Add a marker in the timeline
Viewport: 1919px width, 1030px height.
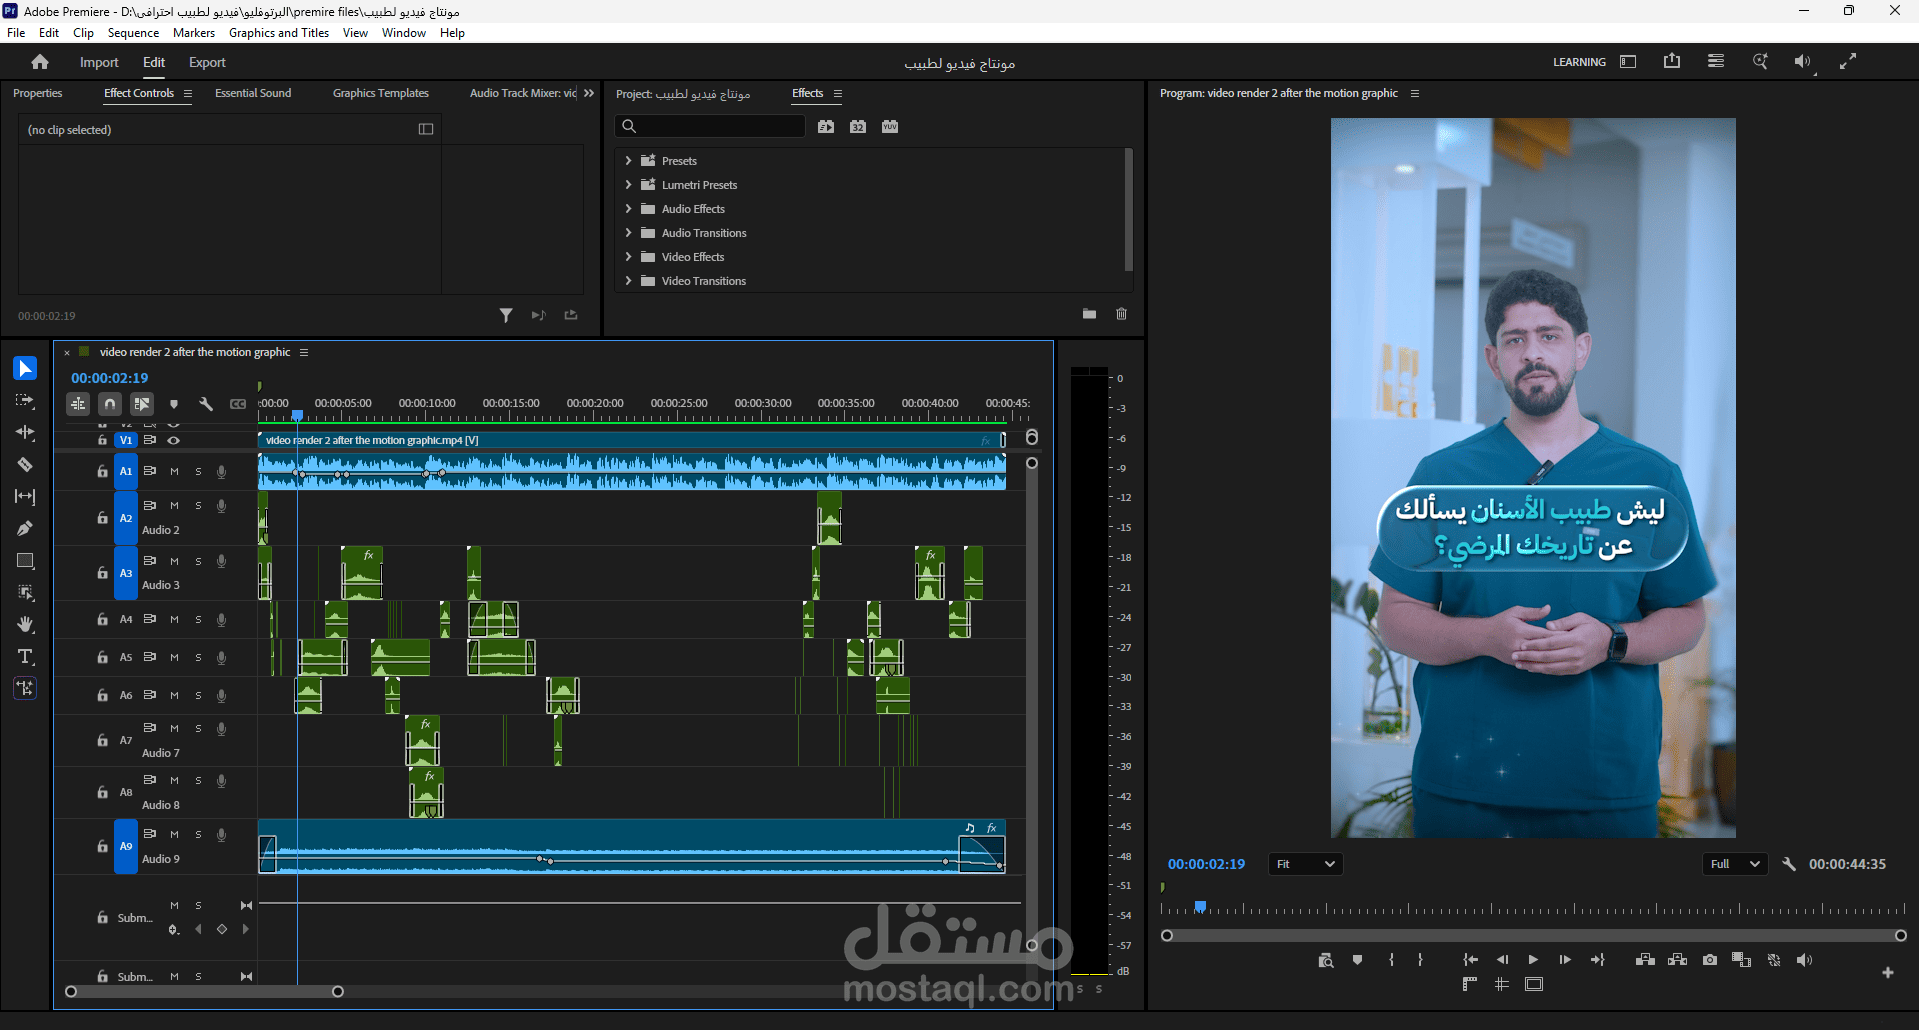point(174,404)
